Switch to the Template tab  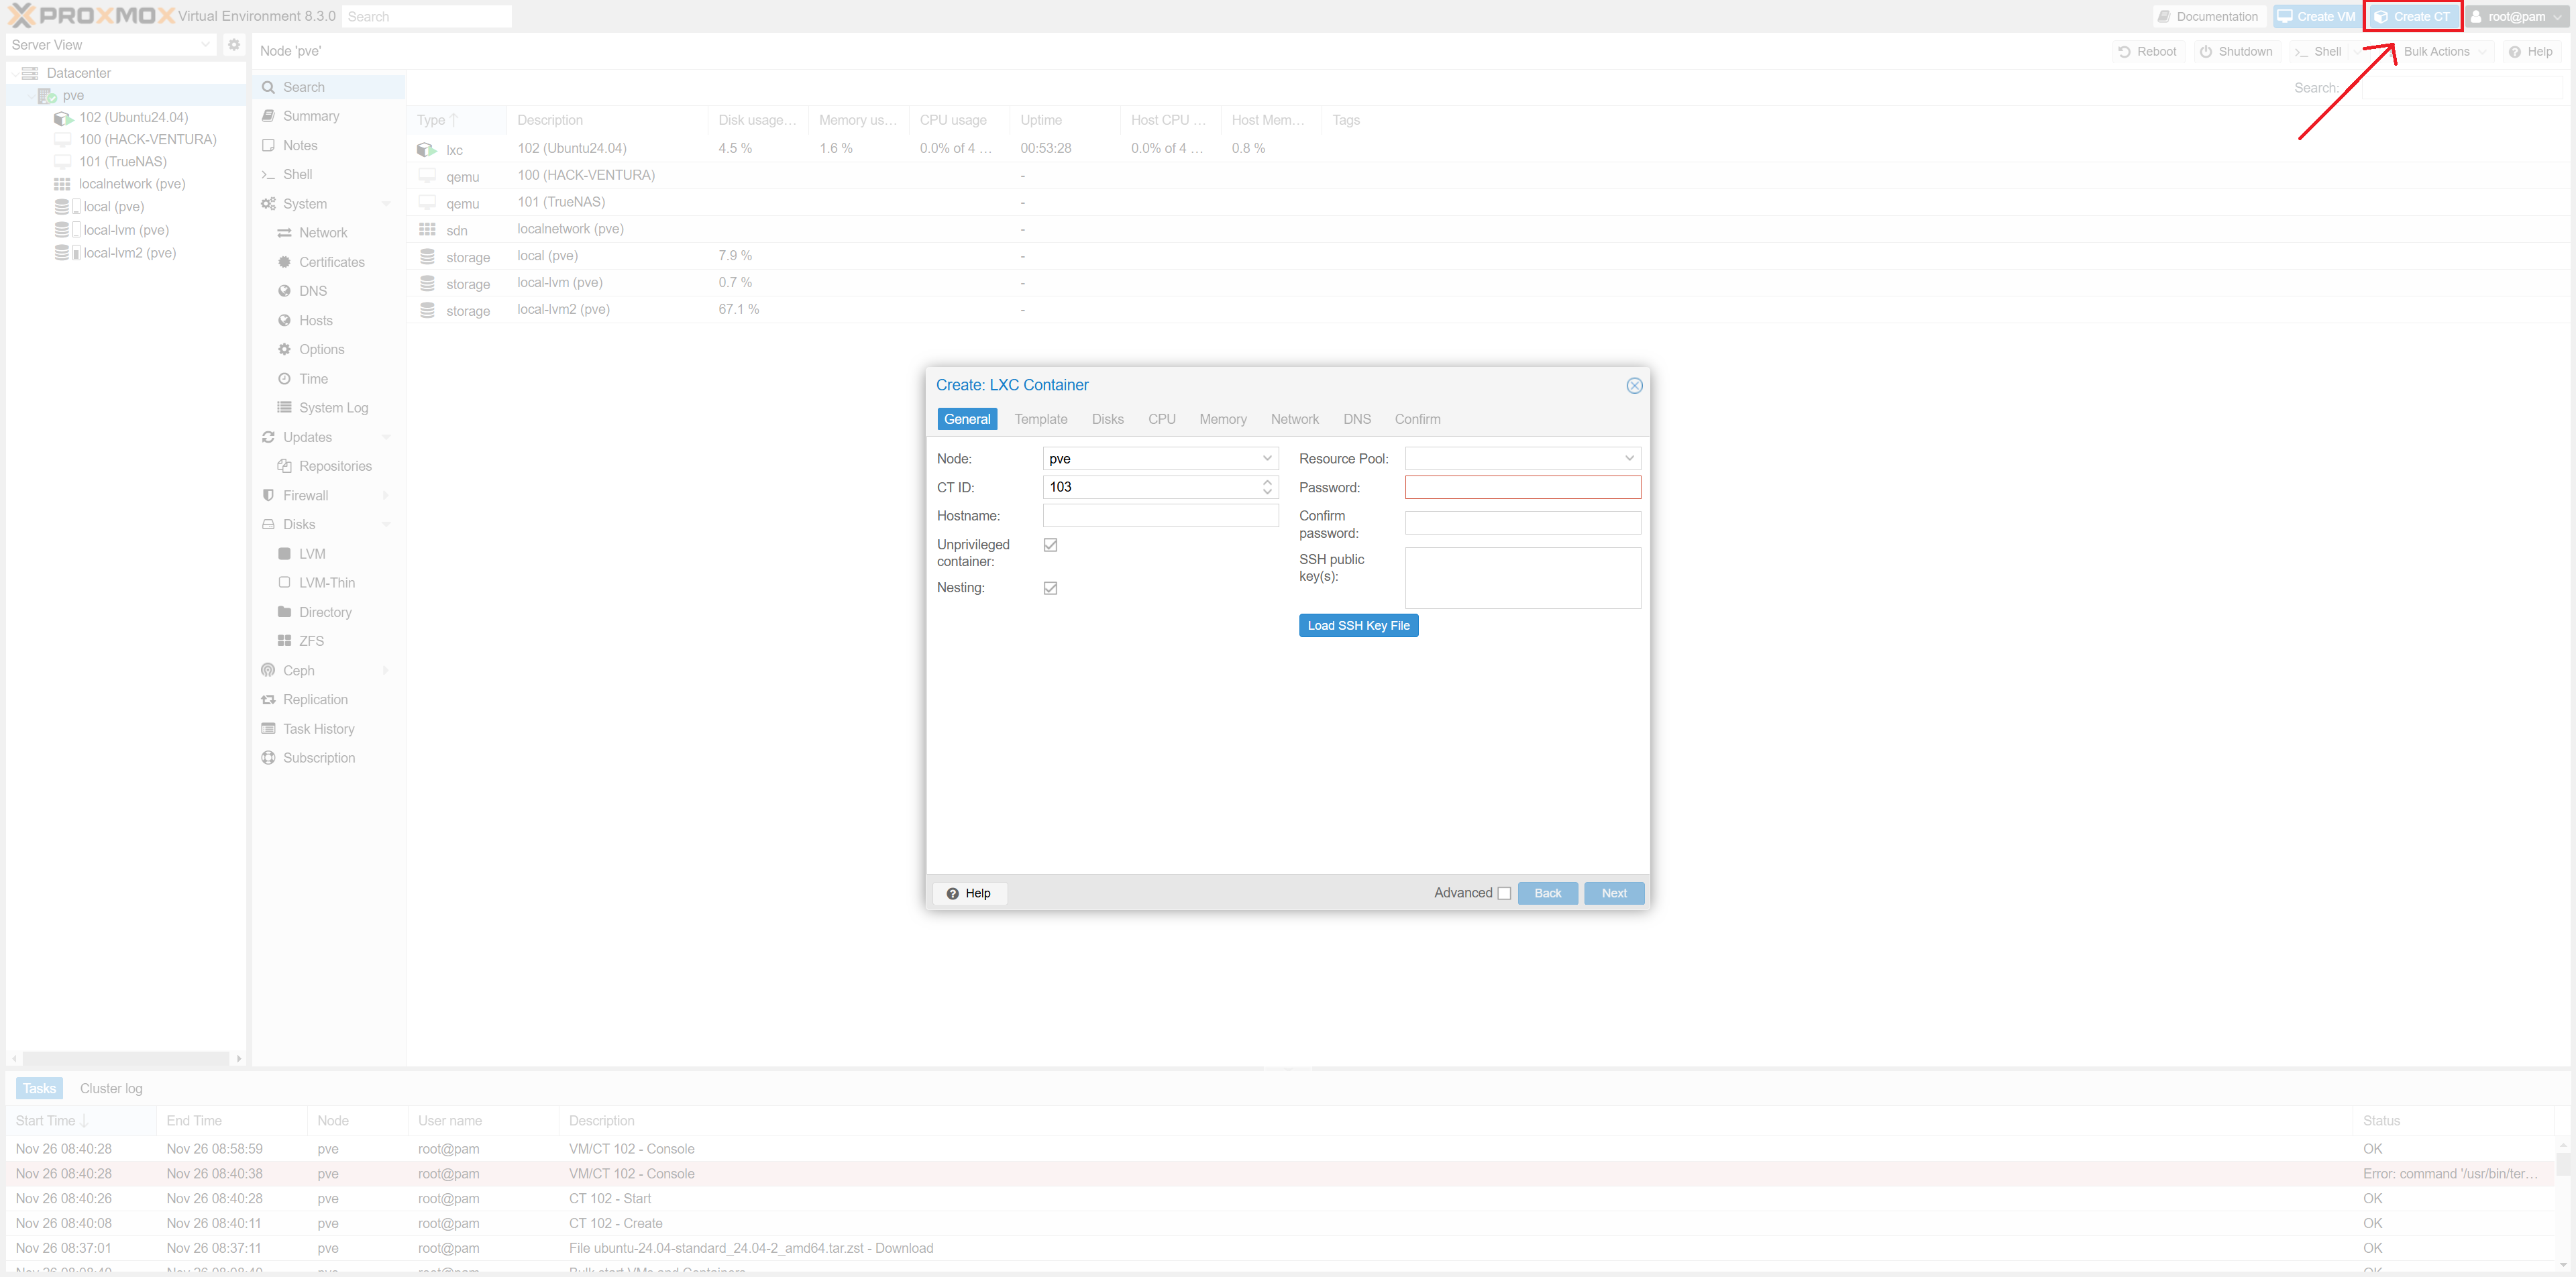point(1040,419)
